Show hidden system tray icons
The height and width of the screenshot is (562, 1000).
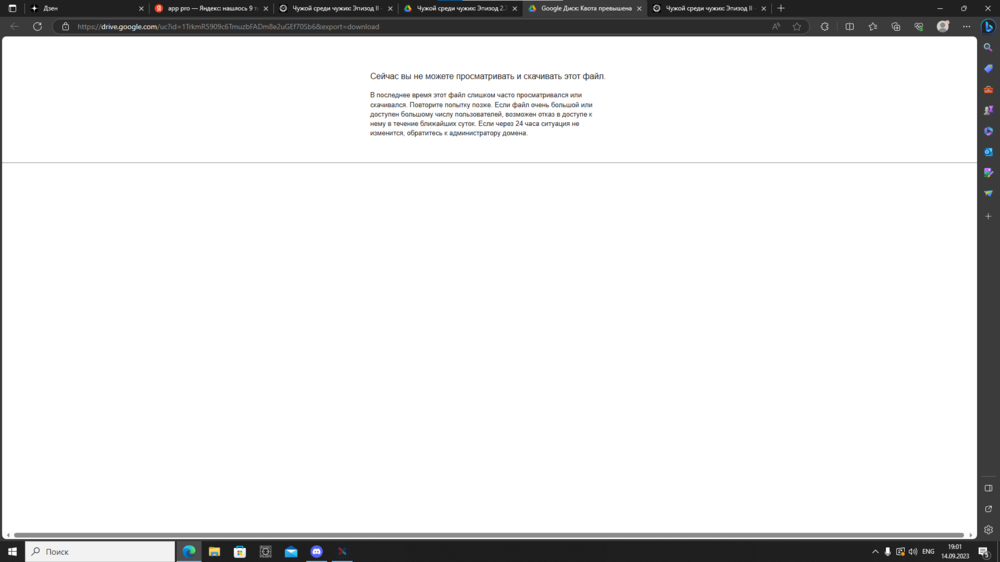point(875,552)
